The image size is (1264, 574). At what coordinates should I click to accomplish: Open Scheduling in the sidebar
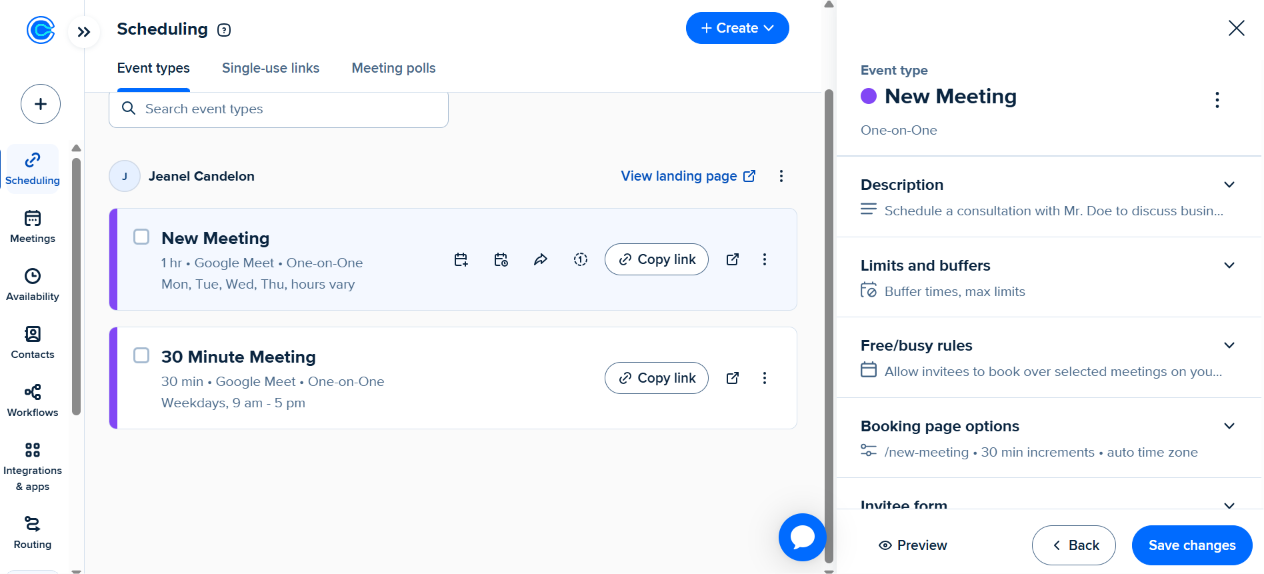(33, 169)
